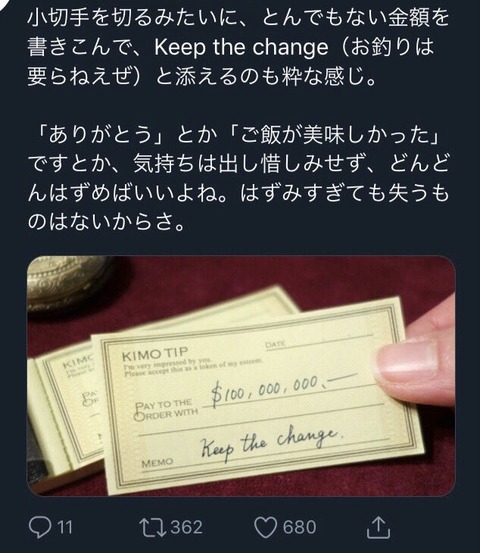Like the tweet with the heart icon
Screen dimensions: 480x553
coord(265,528)
